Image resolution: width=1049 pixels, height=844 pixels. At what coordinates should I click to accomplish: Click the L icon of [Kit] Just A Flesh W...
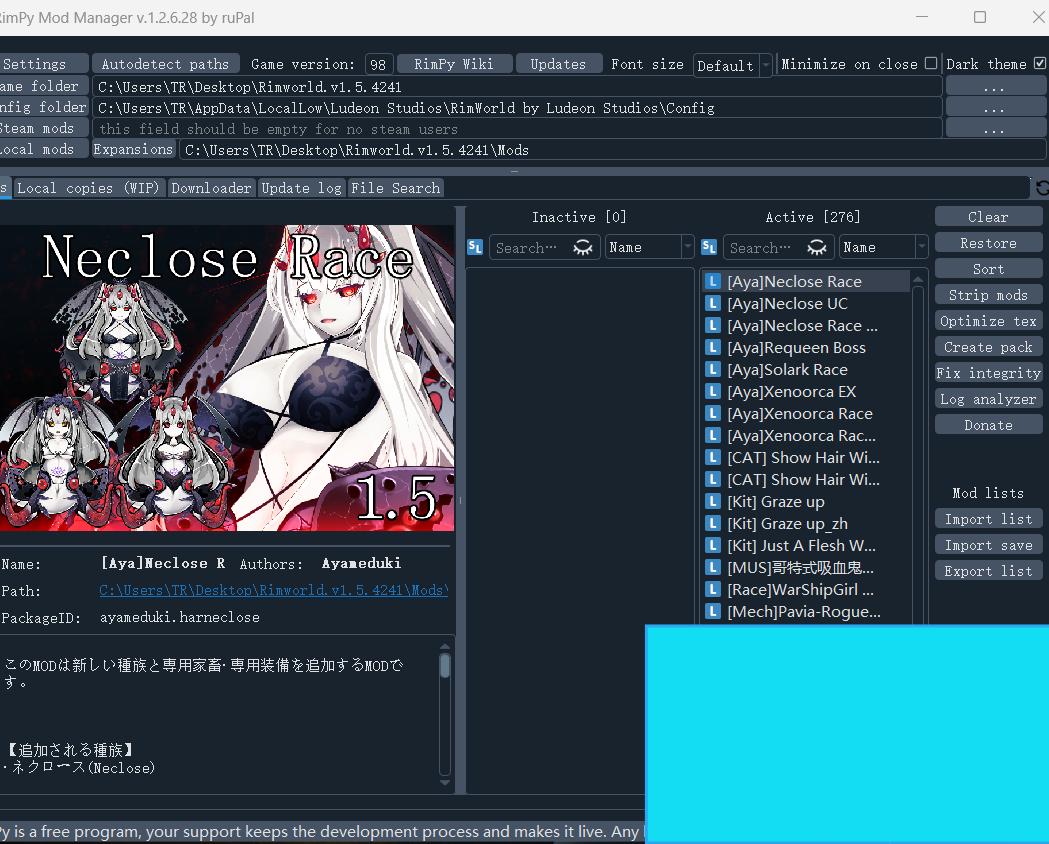(x=713, y=546)
